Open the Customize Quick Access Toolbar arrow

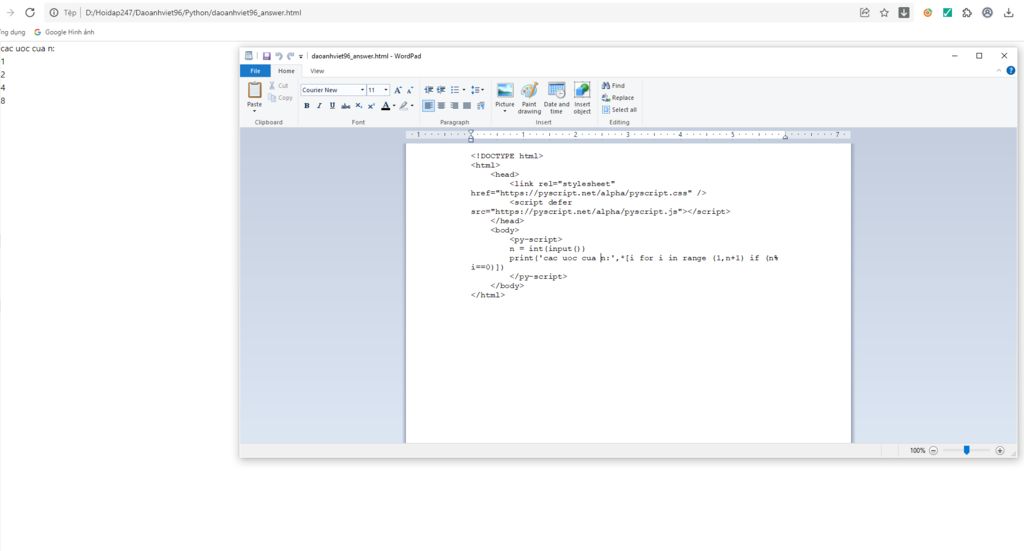tap(301, 57)
